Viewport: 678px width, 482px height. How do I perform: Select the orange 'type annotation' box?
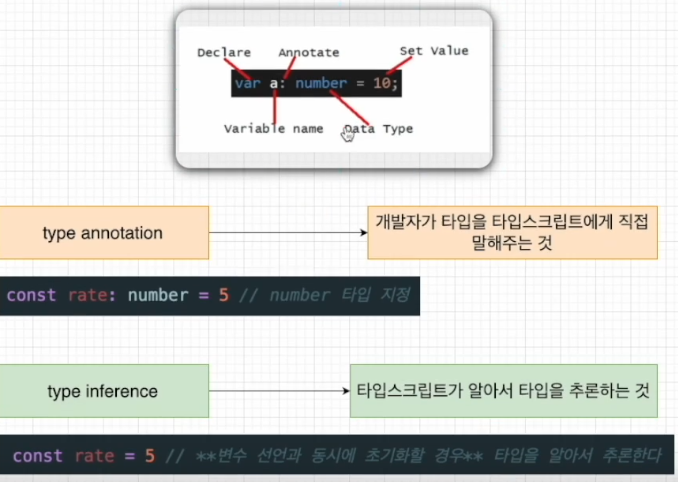[x=104, y=233]
